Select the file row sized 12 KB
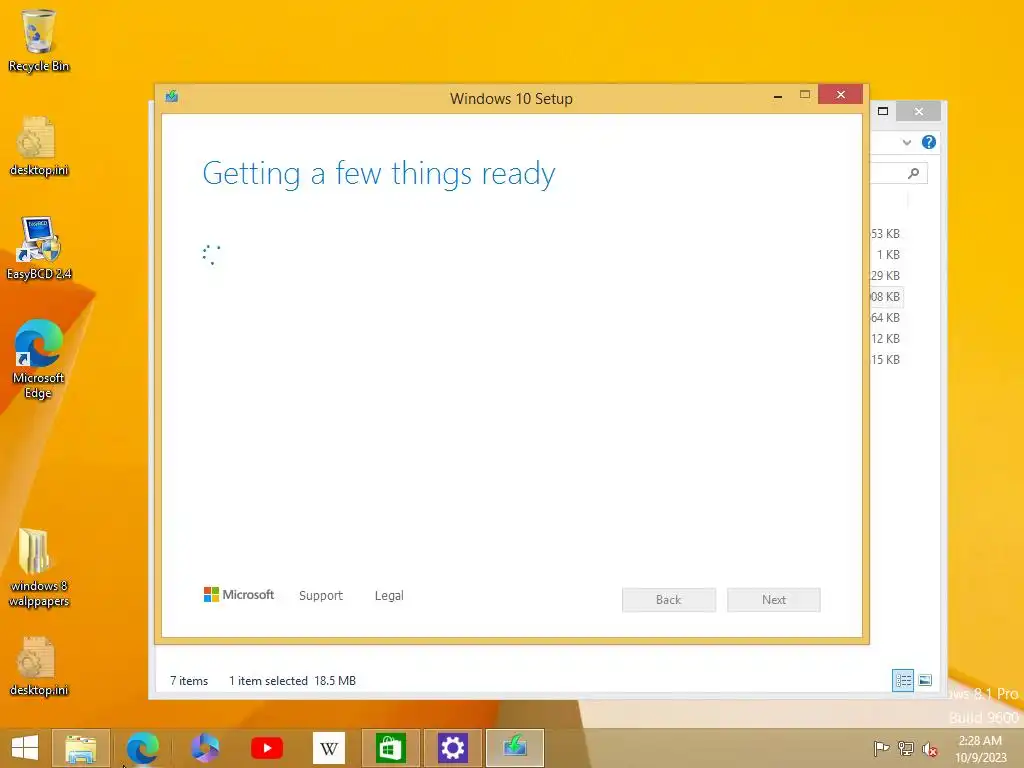This screenshot has height=768, width=1024. tap(886, 338)
